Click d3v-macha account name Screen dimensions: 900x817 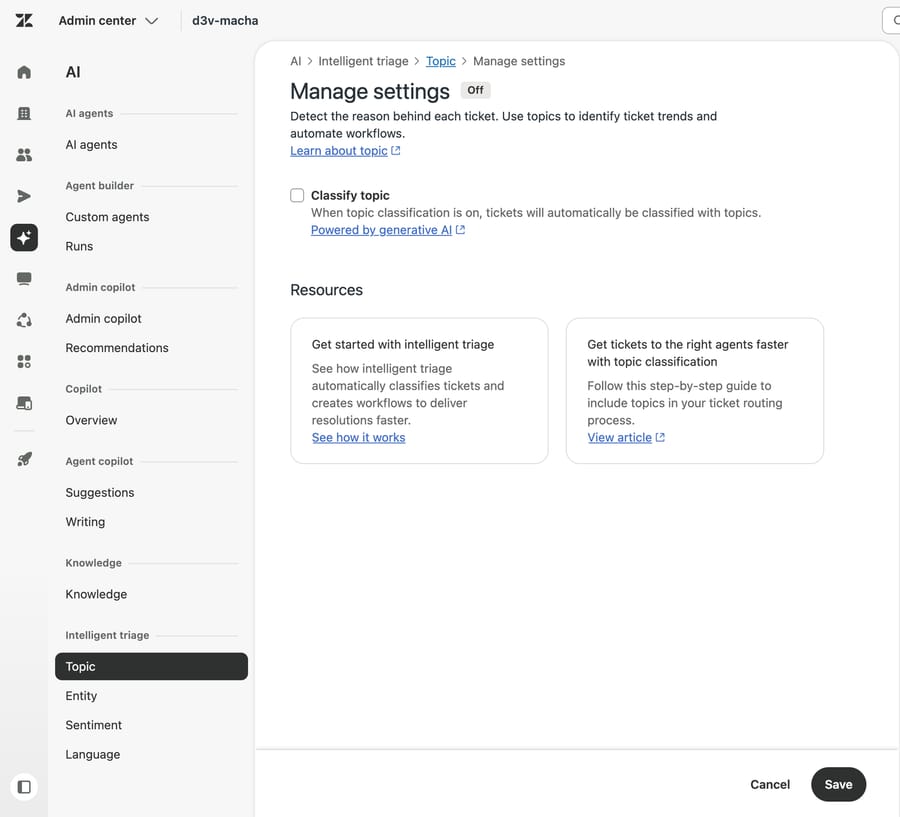point(225,21)
